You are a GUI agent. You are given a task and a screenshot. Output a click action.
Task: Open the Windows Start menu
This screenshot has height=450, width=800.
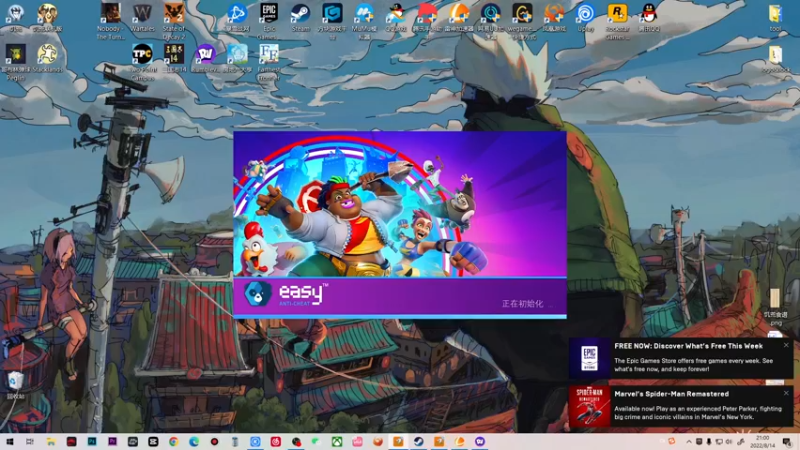coord(10,441)
